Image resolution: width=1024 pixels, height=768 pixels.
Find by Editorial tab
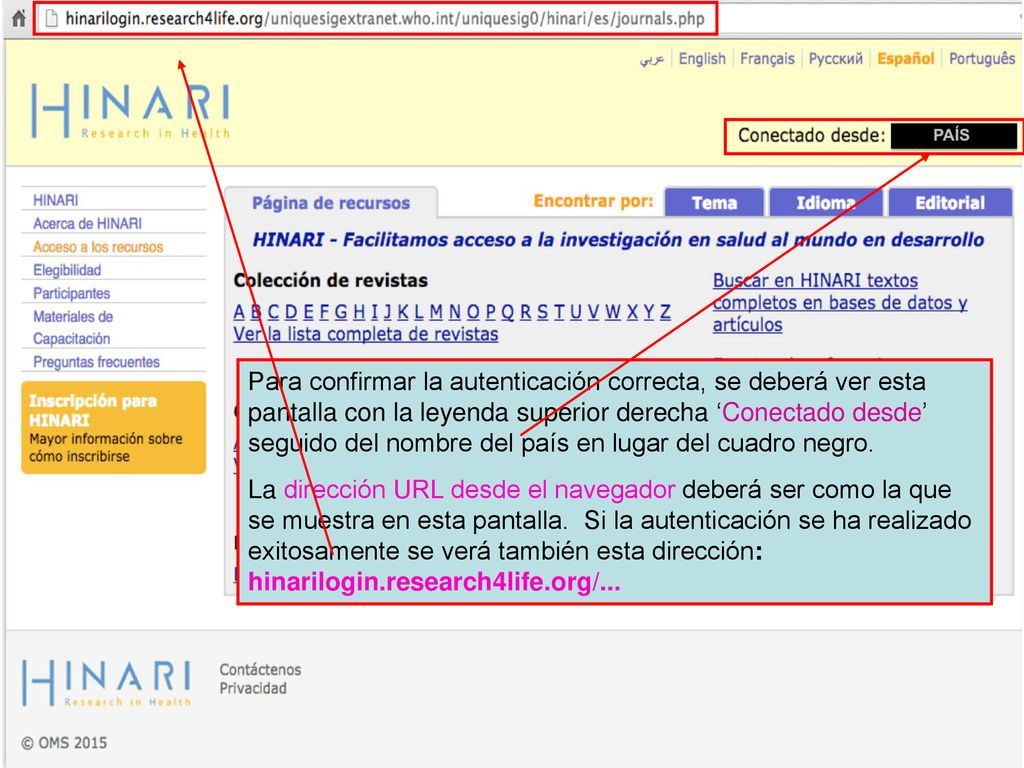coord(950,202)
